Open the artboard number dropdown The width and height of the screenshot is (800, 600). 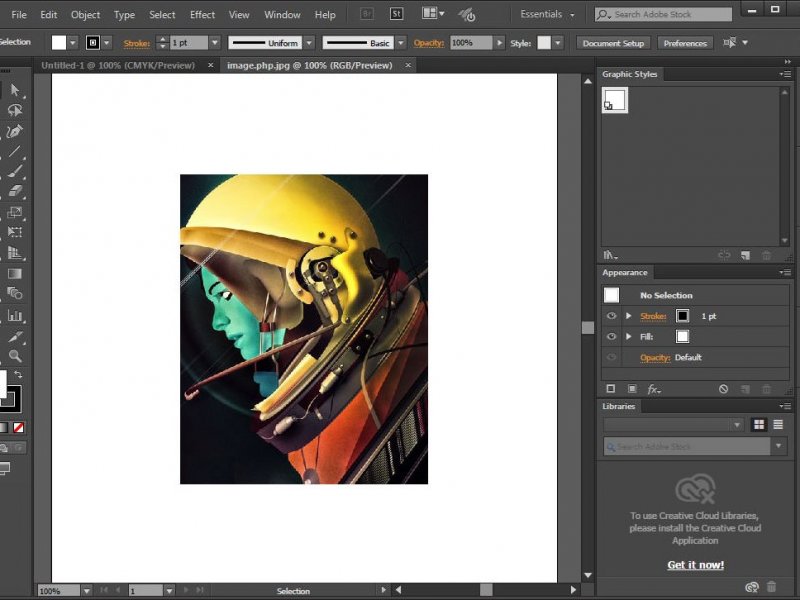tap(169, 591)
